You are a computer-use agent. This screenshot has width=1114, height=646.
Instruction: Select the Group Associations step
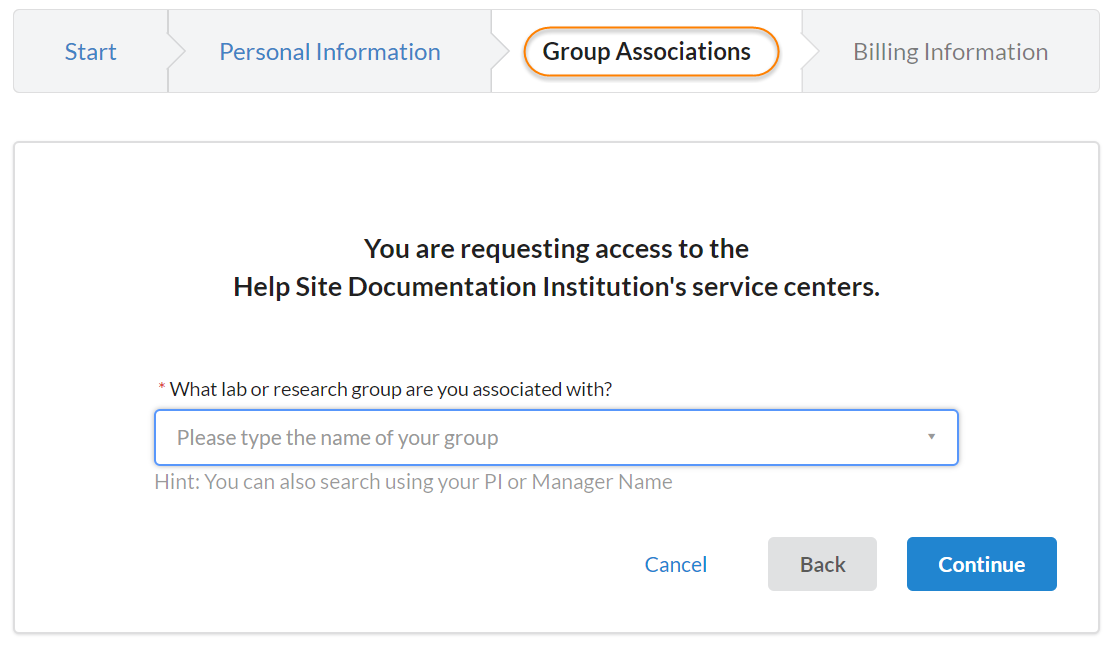coord(646,52)
